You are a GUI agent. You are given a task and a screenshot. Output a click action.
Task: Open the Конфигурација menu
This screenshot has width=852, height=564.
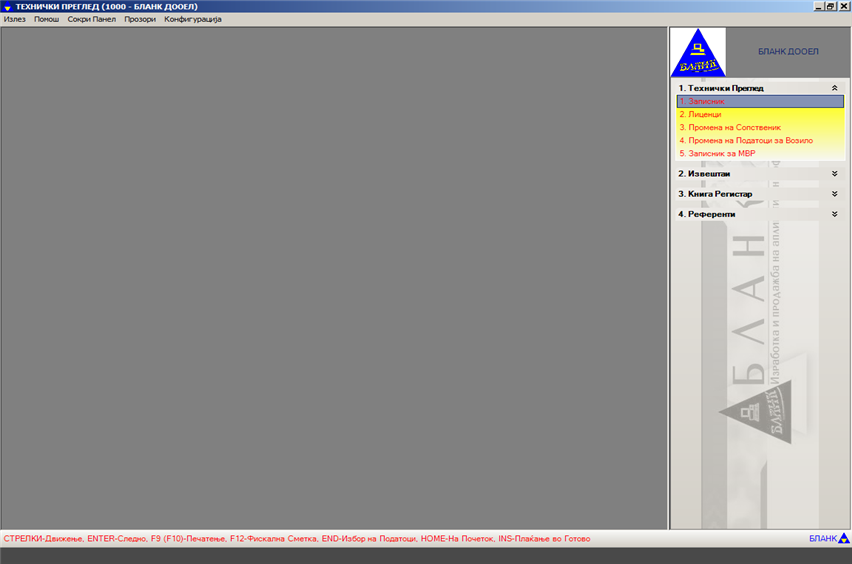[193, 19]
